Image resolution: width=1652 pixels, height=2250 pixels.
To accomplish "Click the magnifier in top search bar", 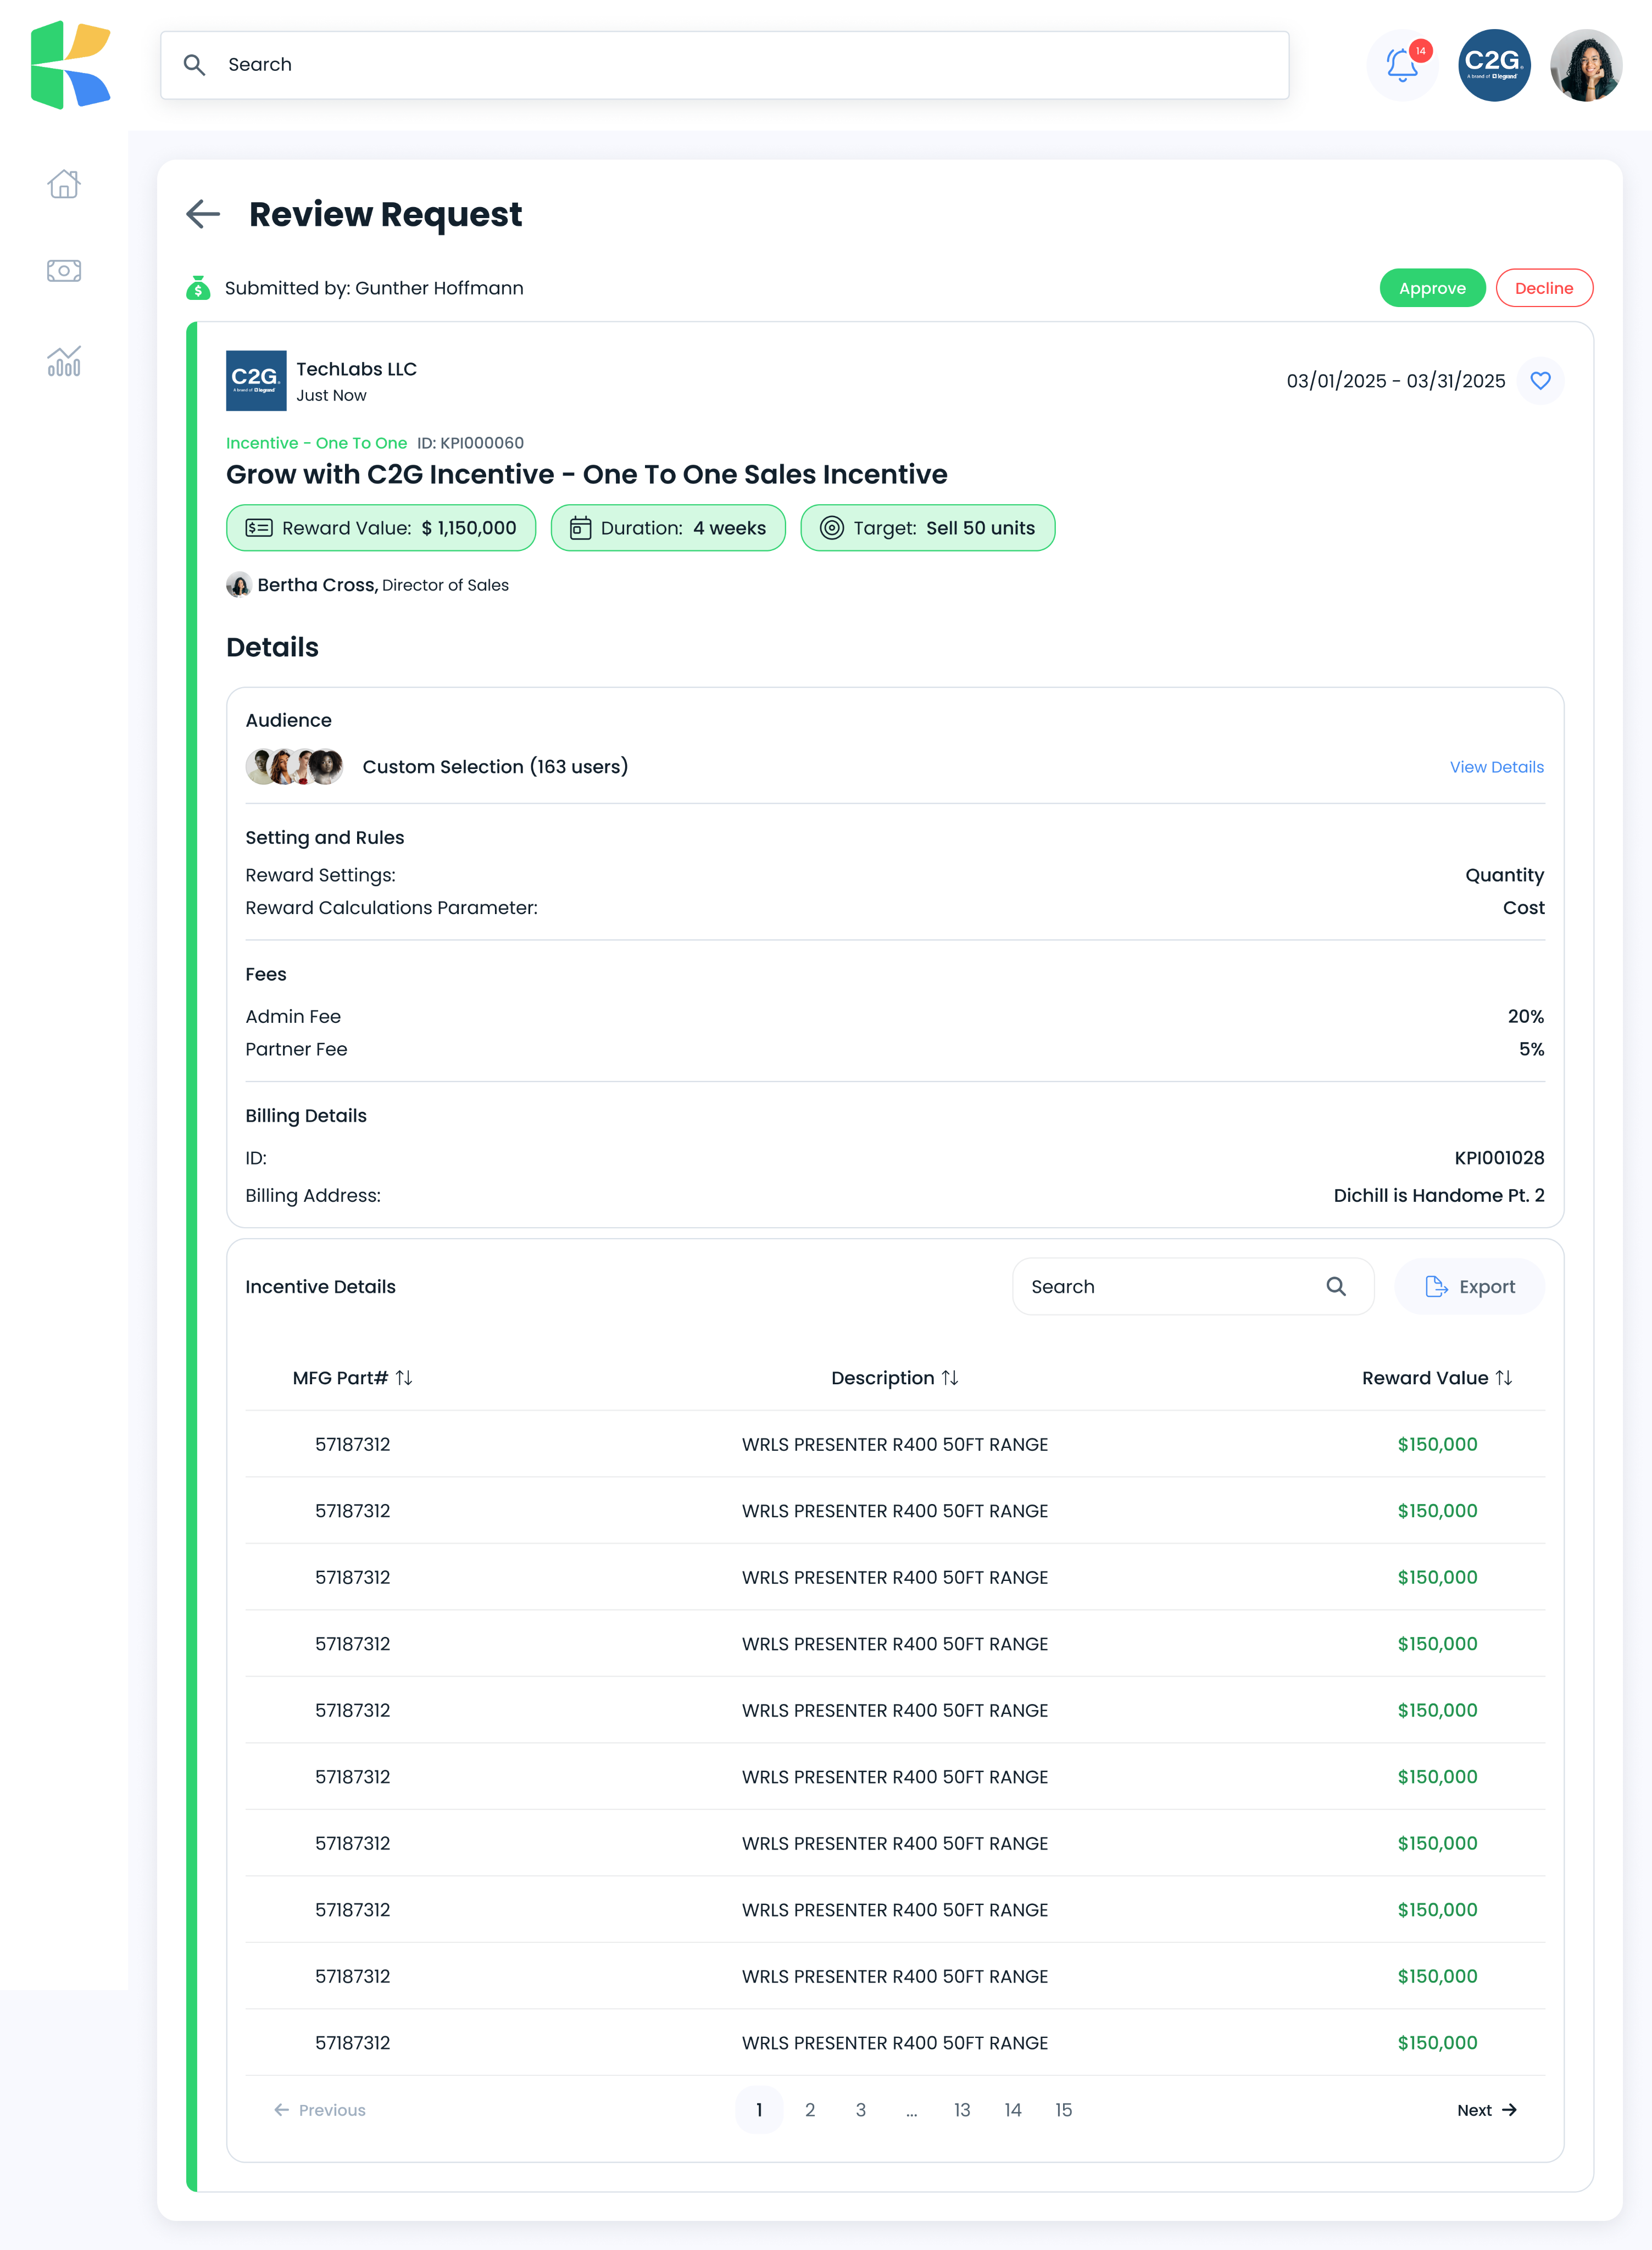I will 194,65.
